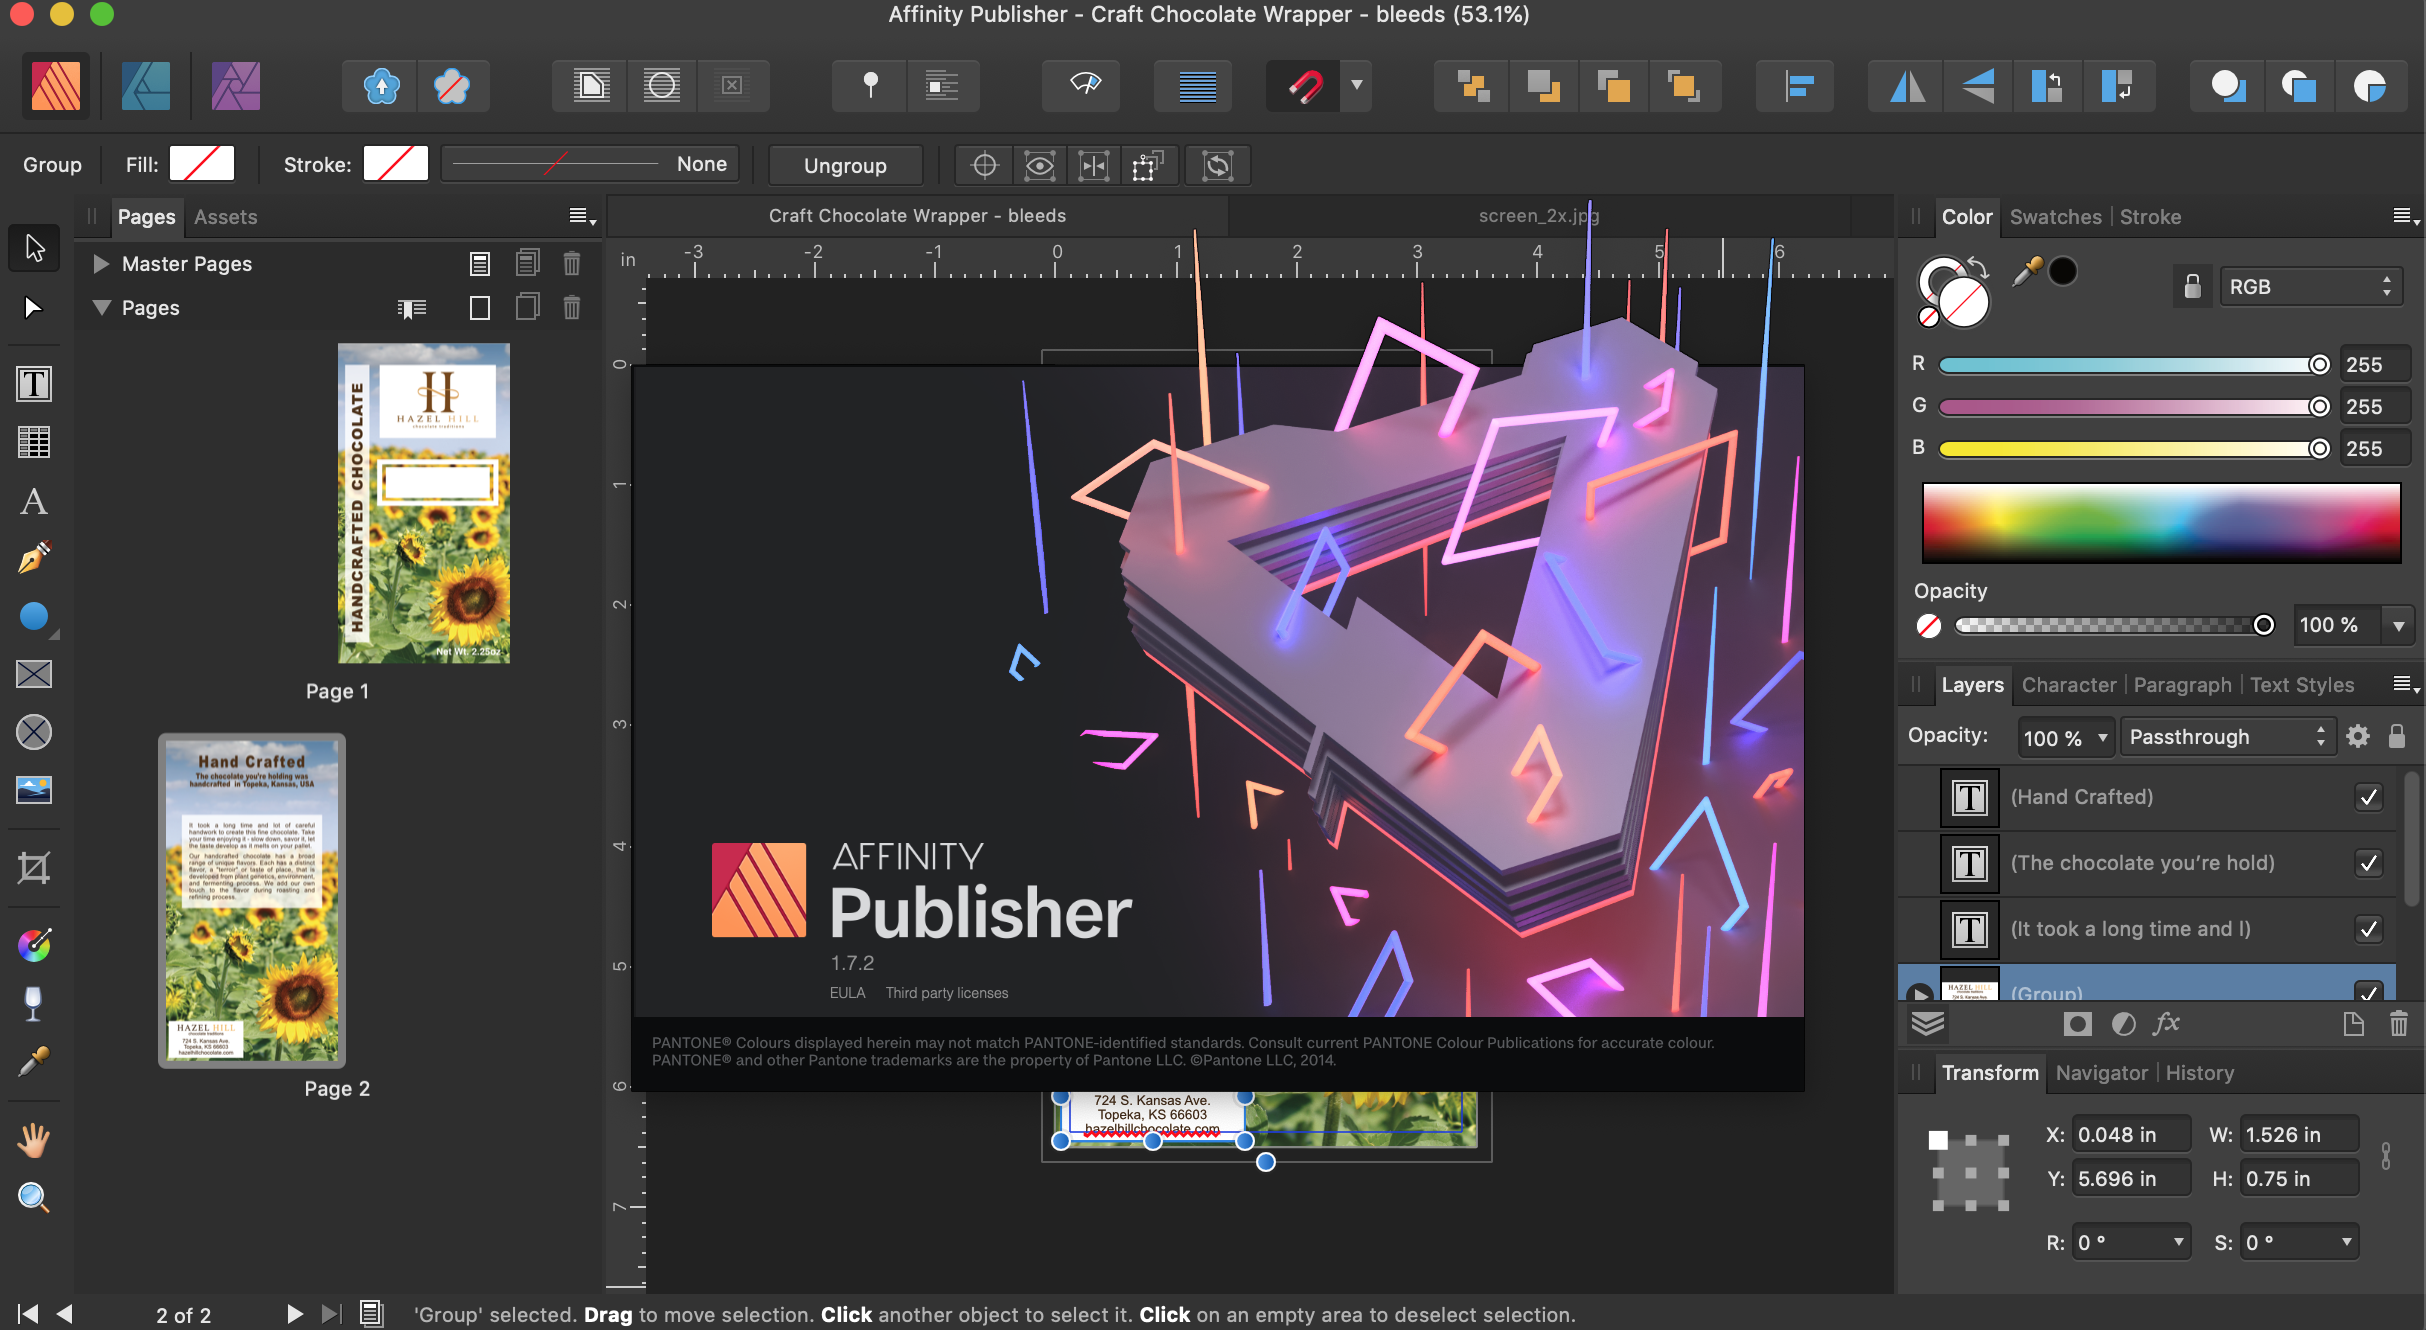Click Flip Vertical in toolbar
The height and width of the screenshot is (1330, 2426).
click(1977, 87)
